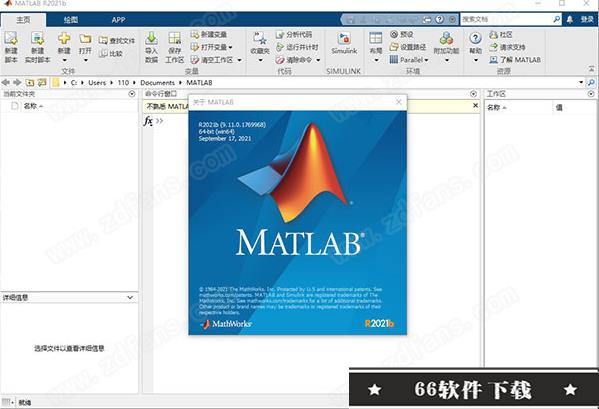Image resolution: width=599 pixels, height=409 pixels.
Task: Click the up-one-level folder icon
Action: [x=30, y=82]
